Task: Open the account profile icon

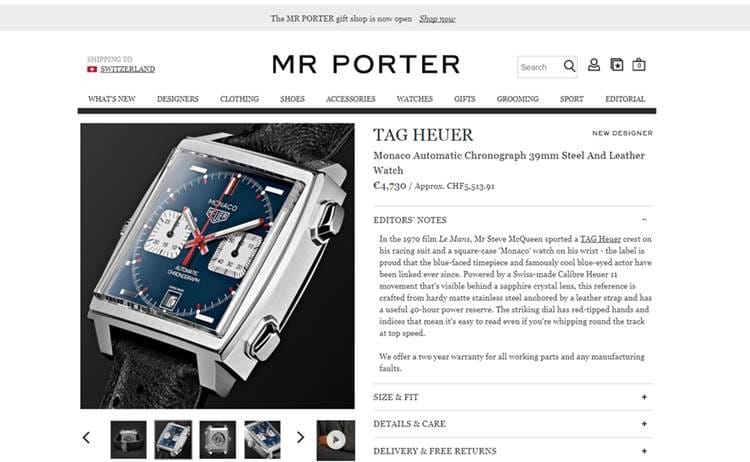Action: tap(594, 65)
